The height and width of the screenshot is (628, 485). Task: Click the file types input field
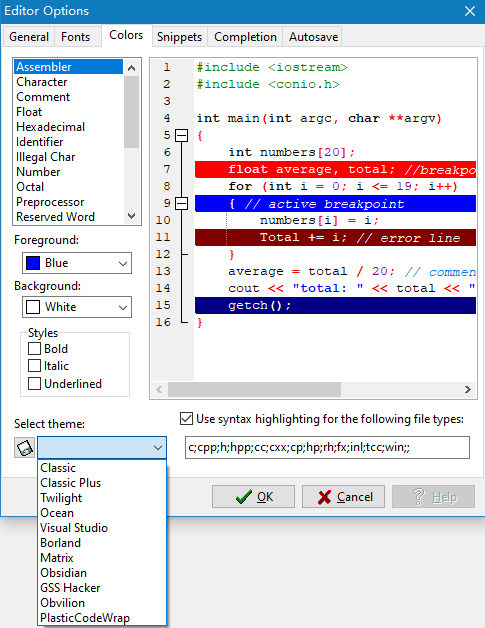click(327, 447)
